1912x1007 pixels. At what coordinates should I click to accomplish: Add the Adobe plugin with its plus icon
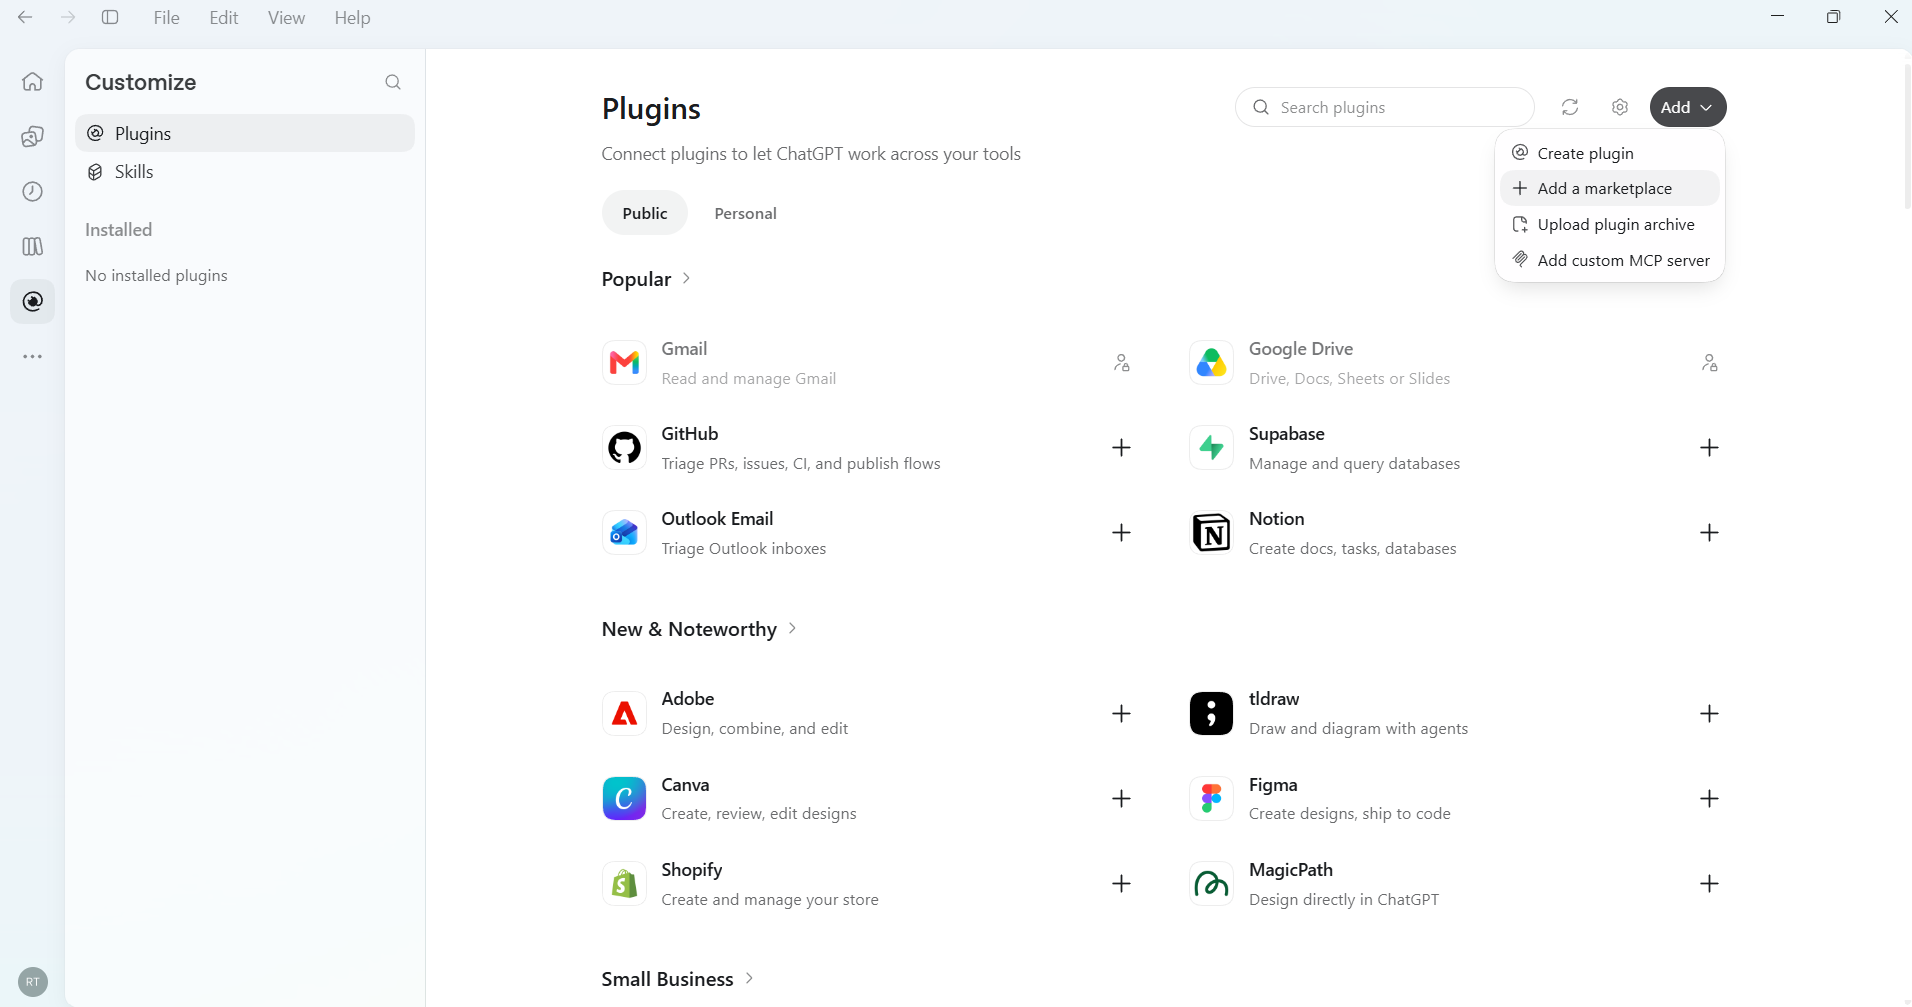[x=1122, y=714]
